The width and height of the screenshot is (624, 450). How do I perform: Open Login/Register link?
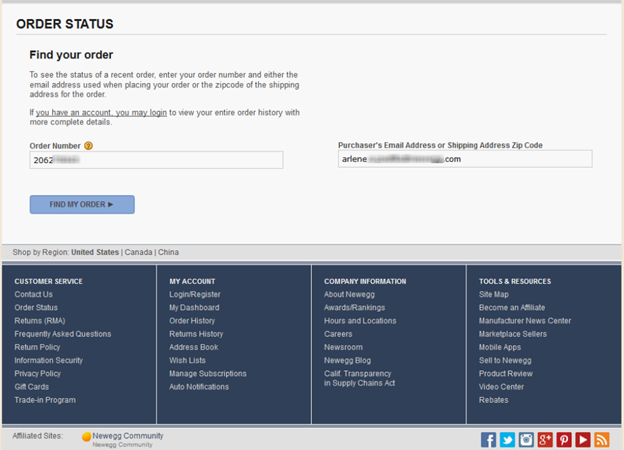point(195,294)
